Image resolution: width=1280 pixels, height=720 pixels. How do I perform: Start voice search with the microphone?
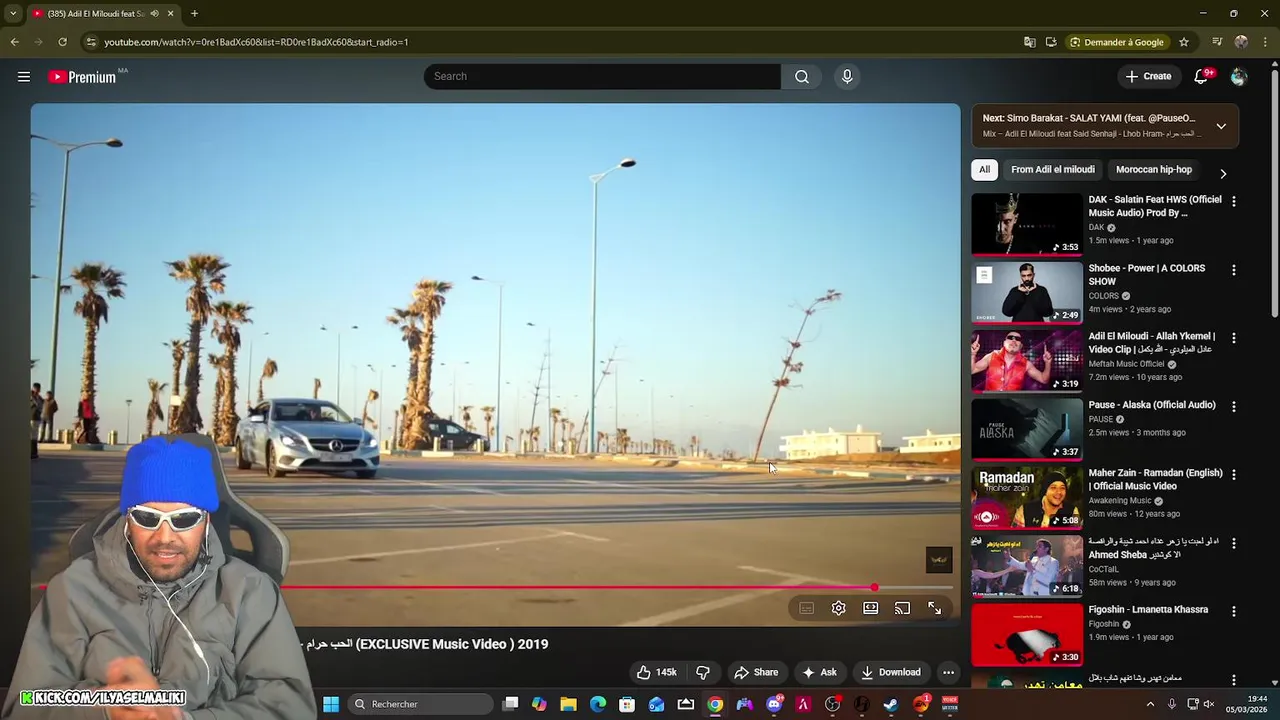click(x=847, y=77)
